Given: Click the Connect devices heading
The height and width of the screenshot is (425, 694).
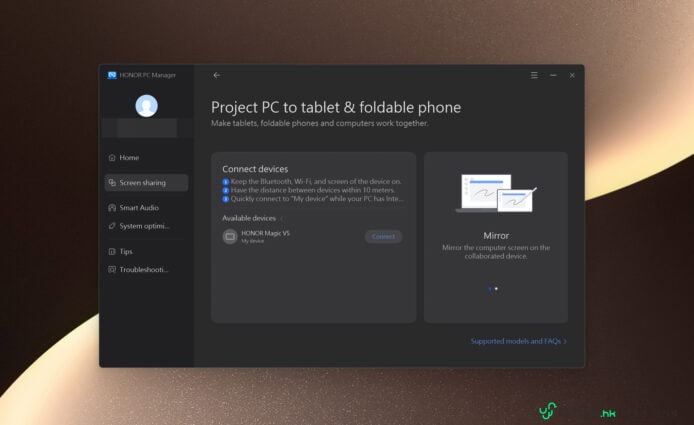Looking at the screenshot, I should (x=255, y=169).
